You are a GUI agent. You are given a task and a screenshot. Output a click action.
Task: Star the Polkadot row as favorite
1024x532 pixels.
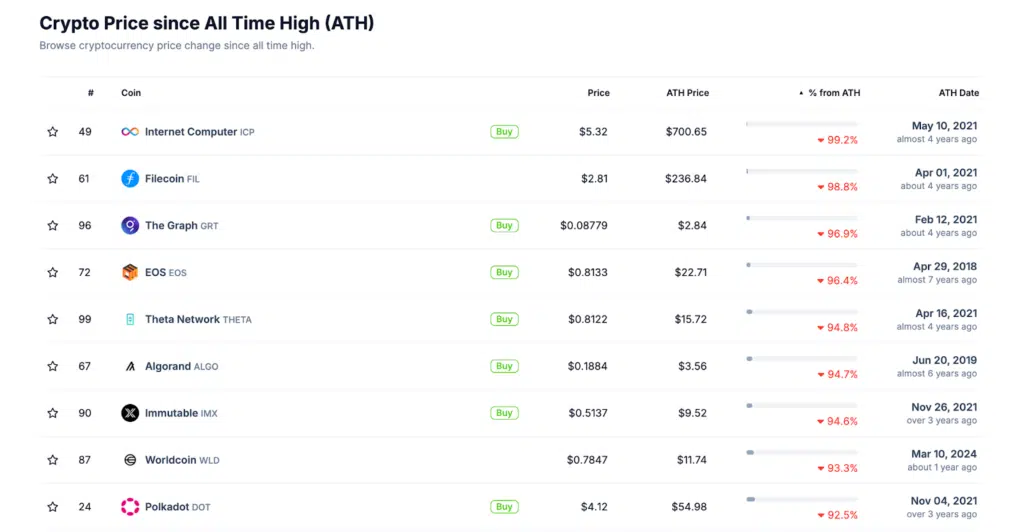coord(53,507)
